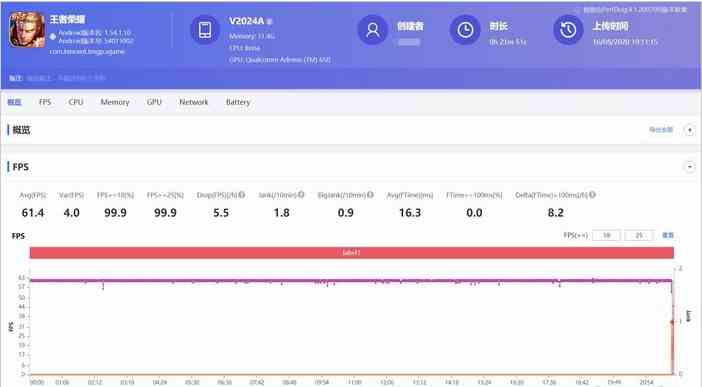Click the device tablet icon
This screenshot has height=387, width=702.
coord(205,30)
